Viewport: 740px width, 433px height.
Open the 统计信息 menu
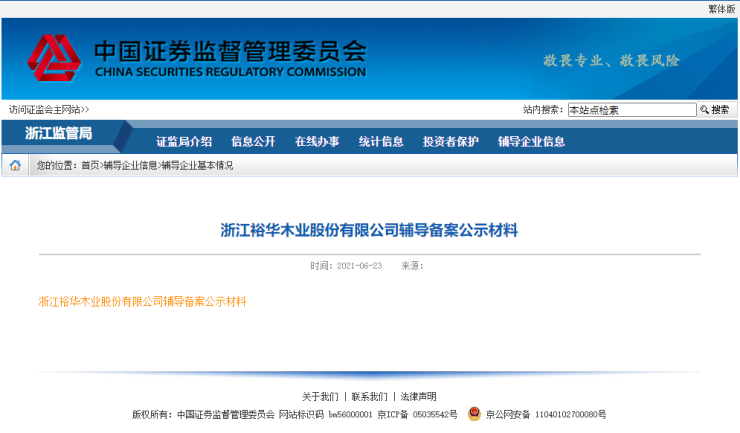[381, 142]
